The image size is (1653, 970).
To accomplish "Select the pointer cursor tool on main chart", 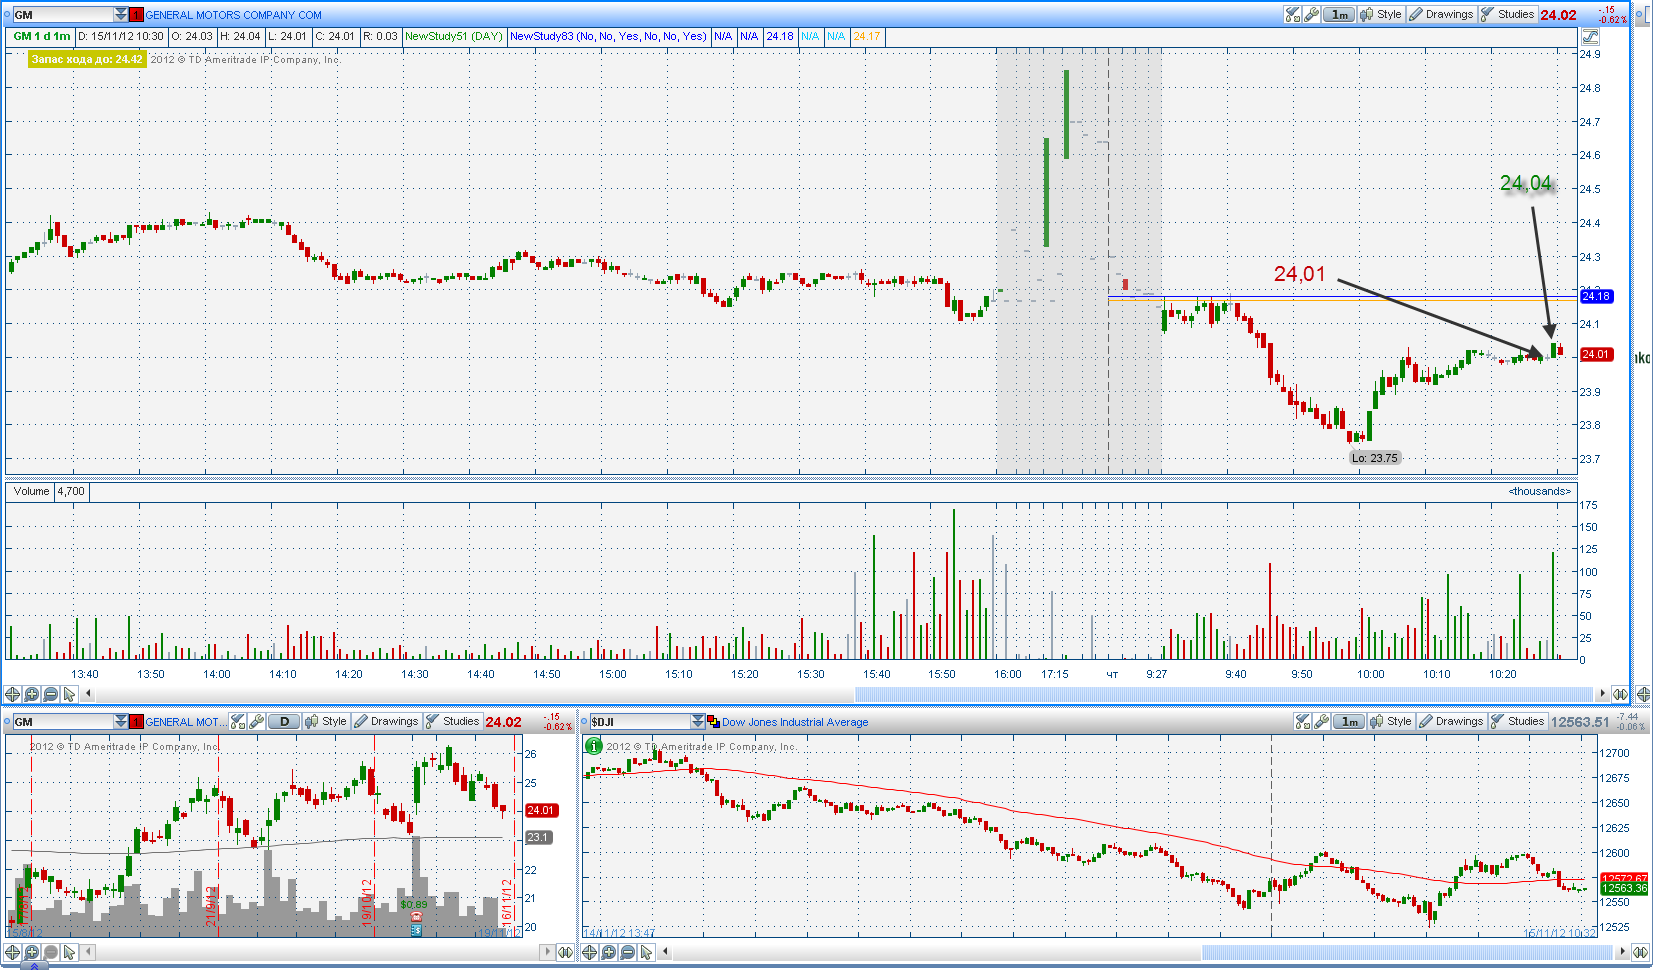I will coord(69,694).
